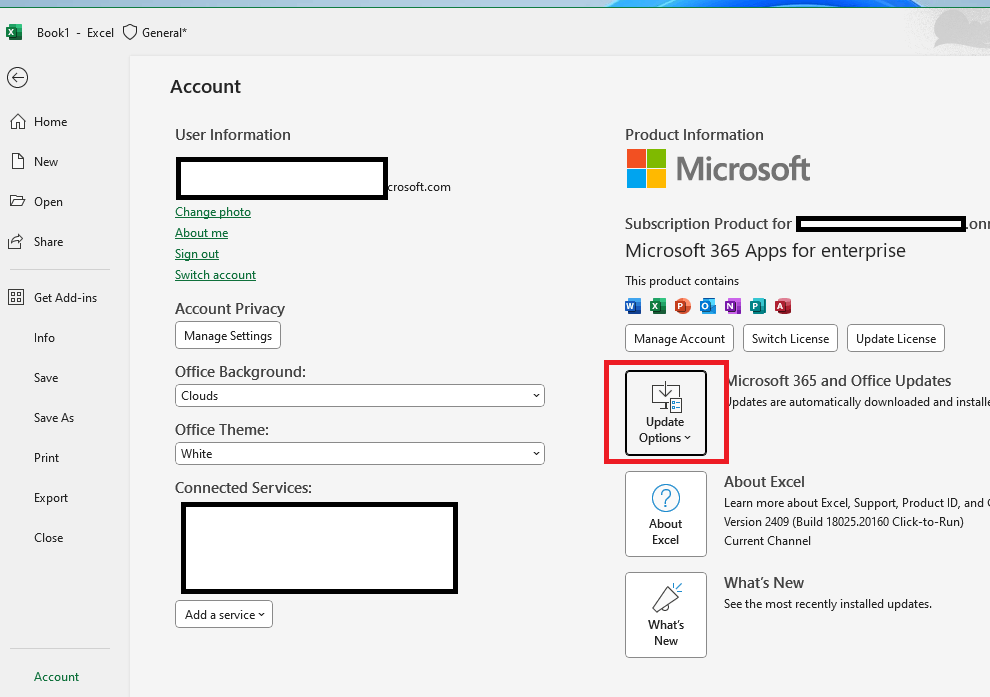Image resolution: width=990 pixels, height=697 pixels.
Task: Open the Add a service dropdown
Action: 224,614
